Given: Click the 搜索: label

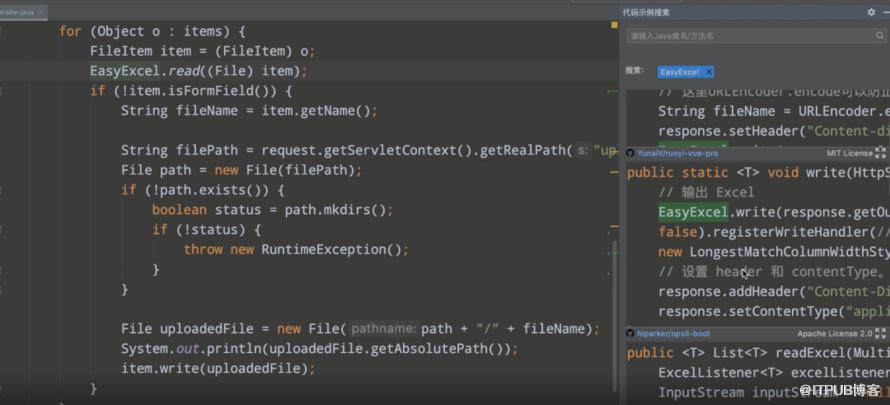Looking at the screenshot, I should (635, 71).
